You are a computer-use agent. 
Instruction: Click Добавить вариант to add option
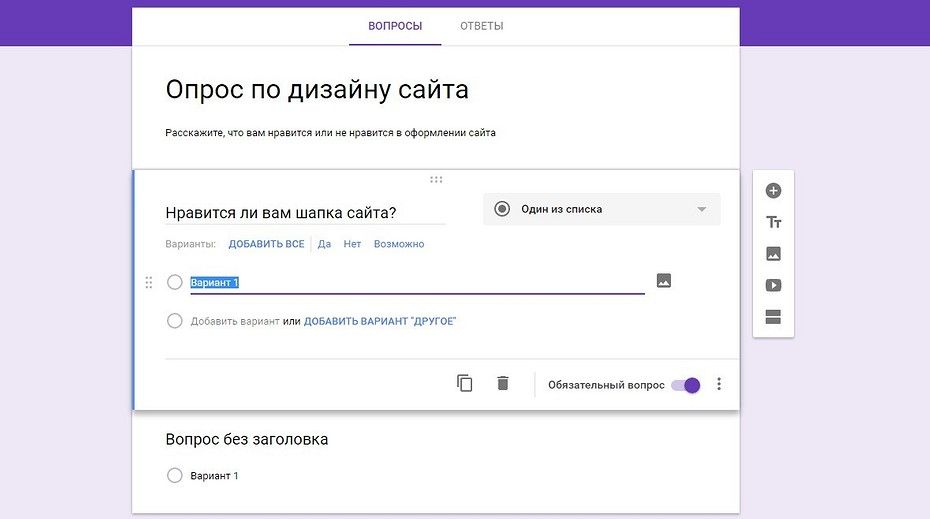click(x=235, y=321)
